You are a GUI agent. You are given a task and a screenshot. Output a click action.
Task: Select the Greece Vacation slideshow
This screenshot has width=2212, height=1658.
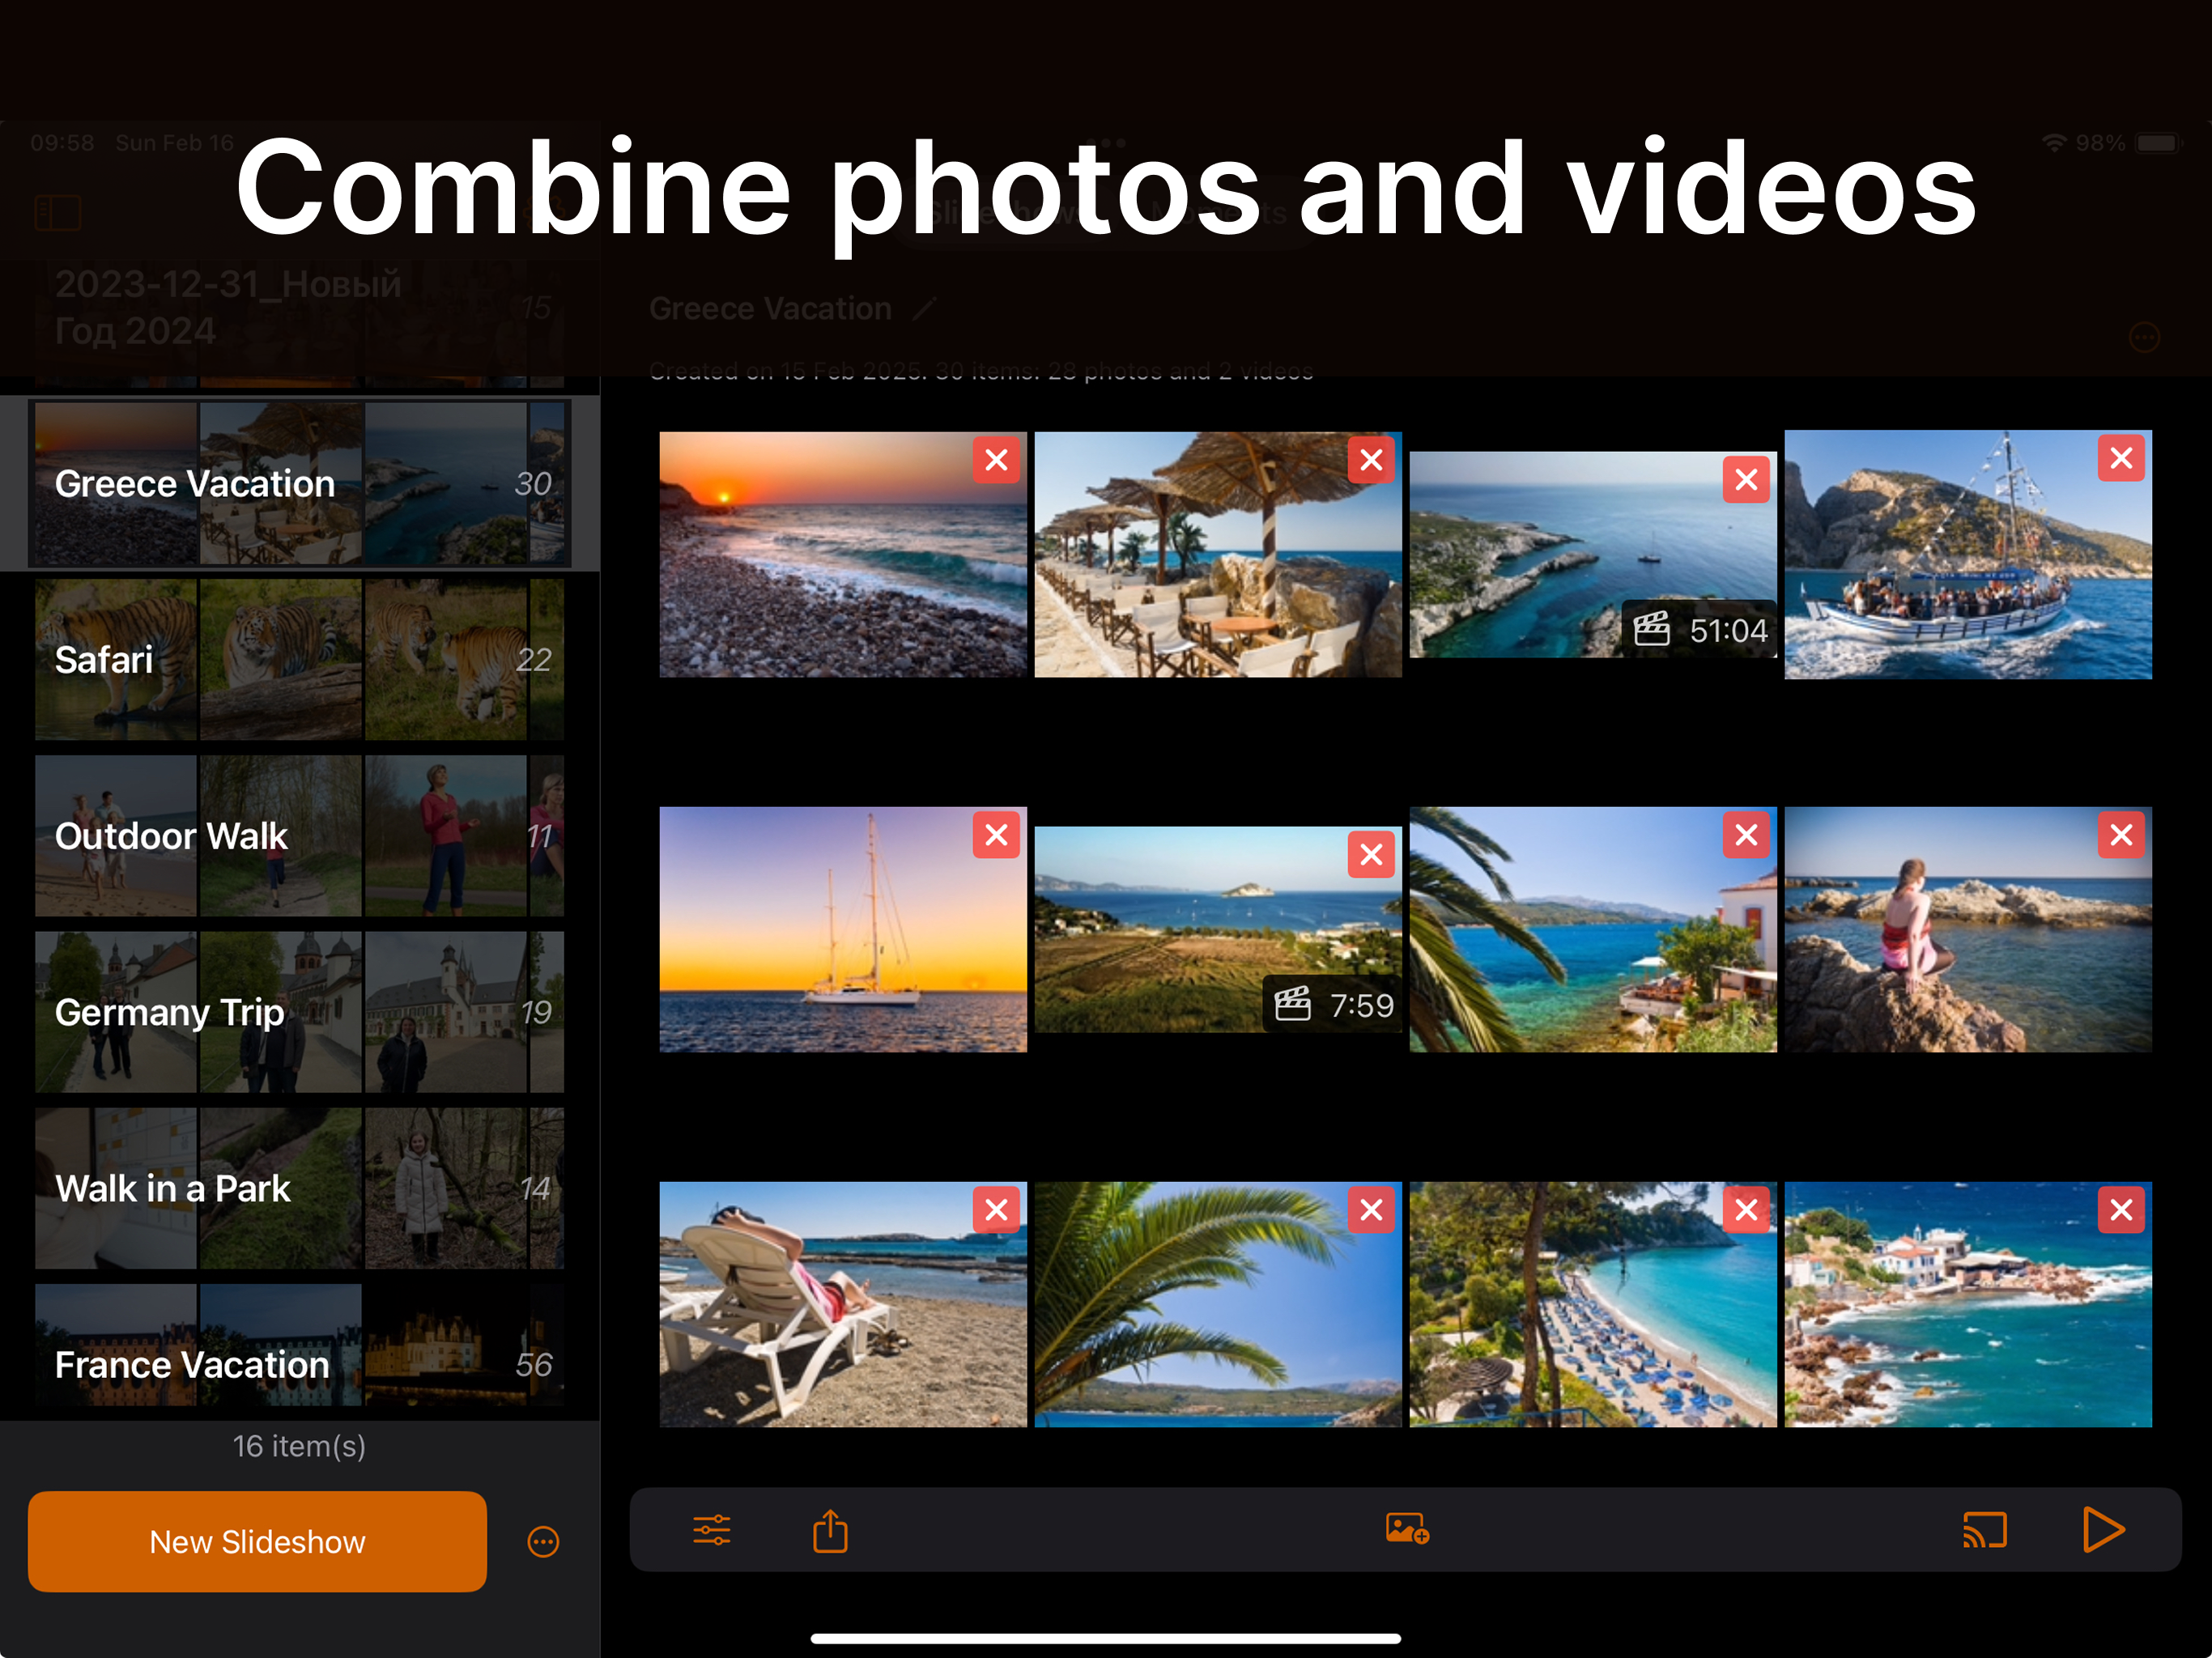299,484
